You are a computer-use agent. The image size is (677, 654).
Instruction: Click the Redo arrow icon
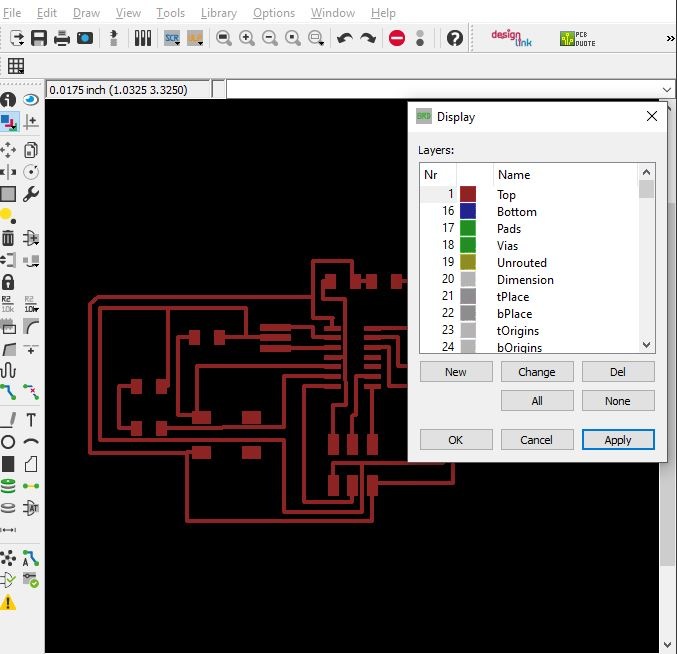(x=367, y=38)
